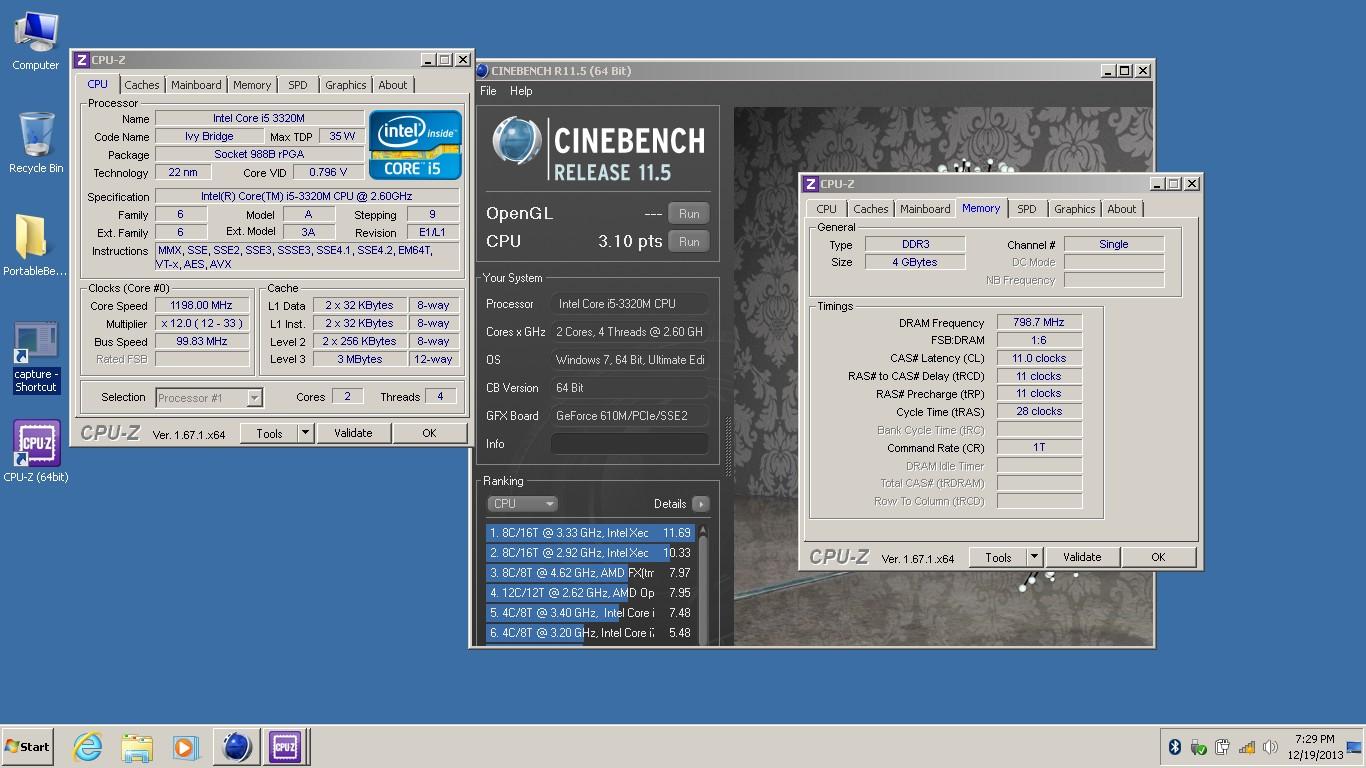This screenshot has width=1366, height=768.
Task: Open Internet Explorer from the taskbar
Action: 88,747
